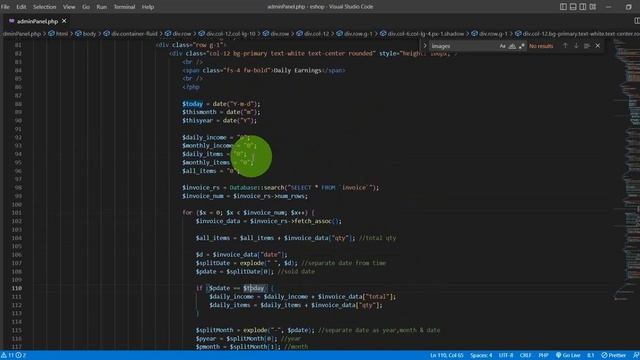Click the $today variable on line 88

coord(192,104)
